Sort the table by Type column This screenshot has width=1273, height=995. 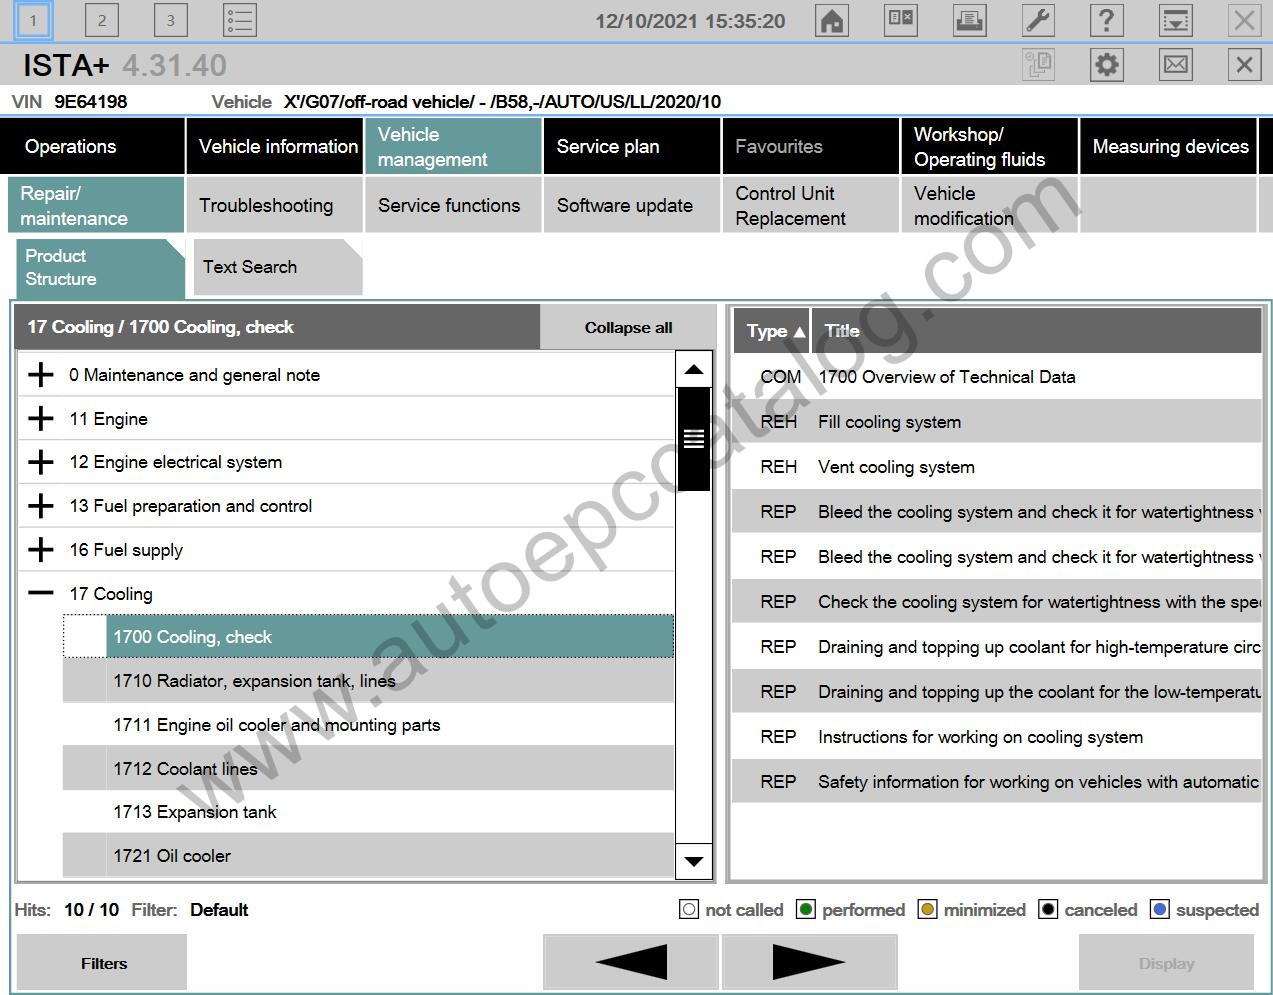coord(772,330)
